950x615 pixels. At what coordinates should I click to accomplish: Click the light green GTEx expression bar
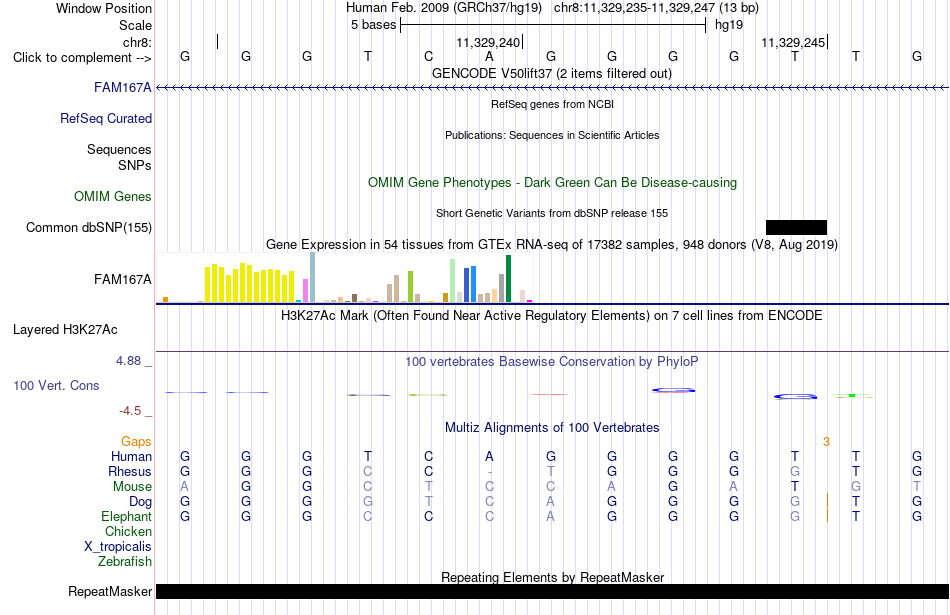(452, 281)
